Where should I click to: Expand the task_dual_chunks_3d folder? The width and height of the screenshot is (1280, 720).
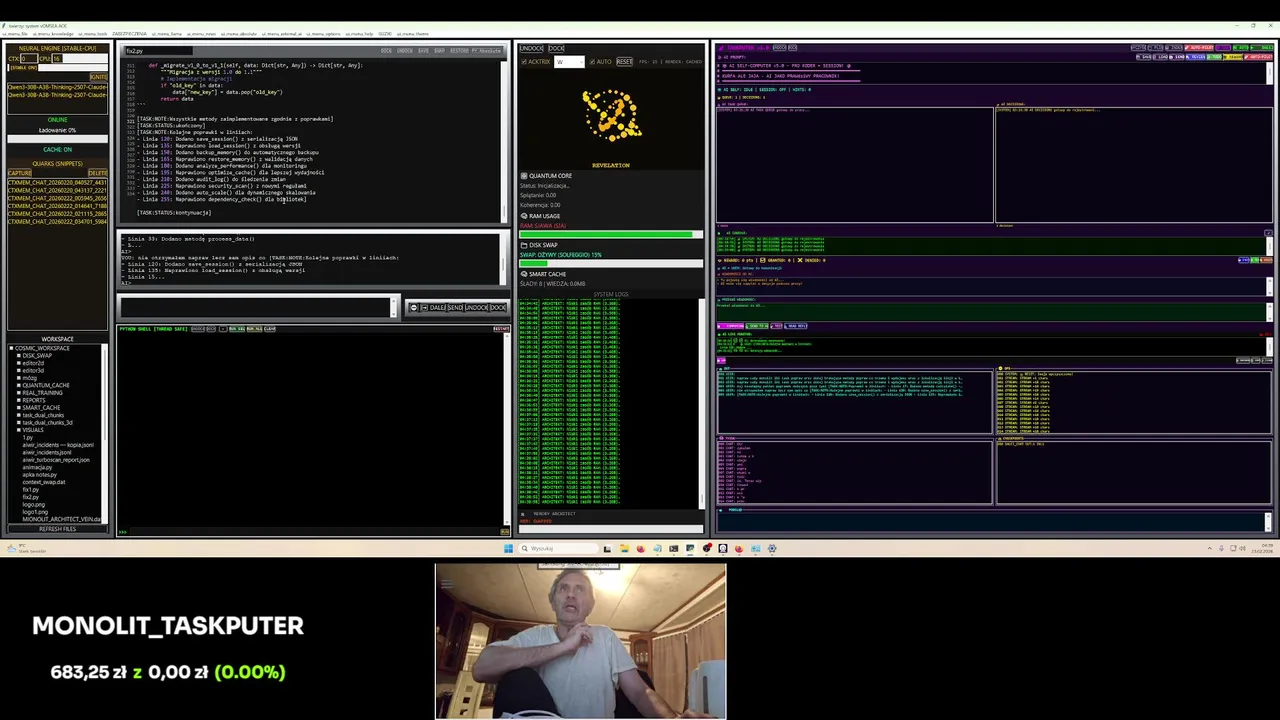(x=18, y=423)
